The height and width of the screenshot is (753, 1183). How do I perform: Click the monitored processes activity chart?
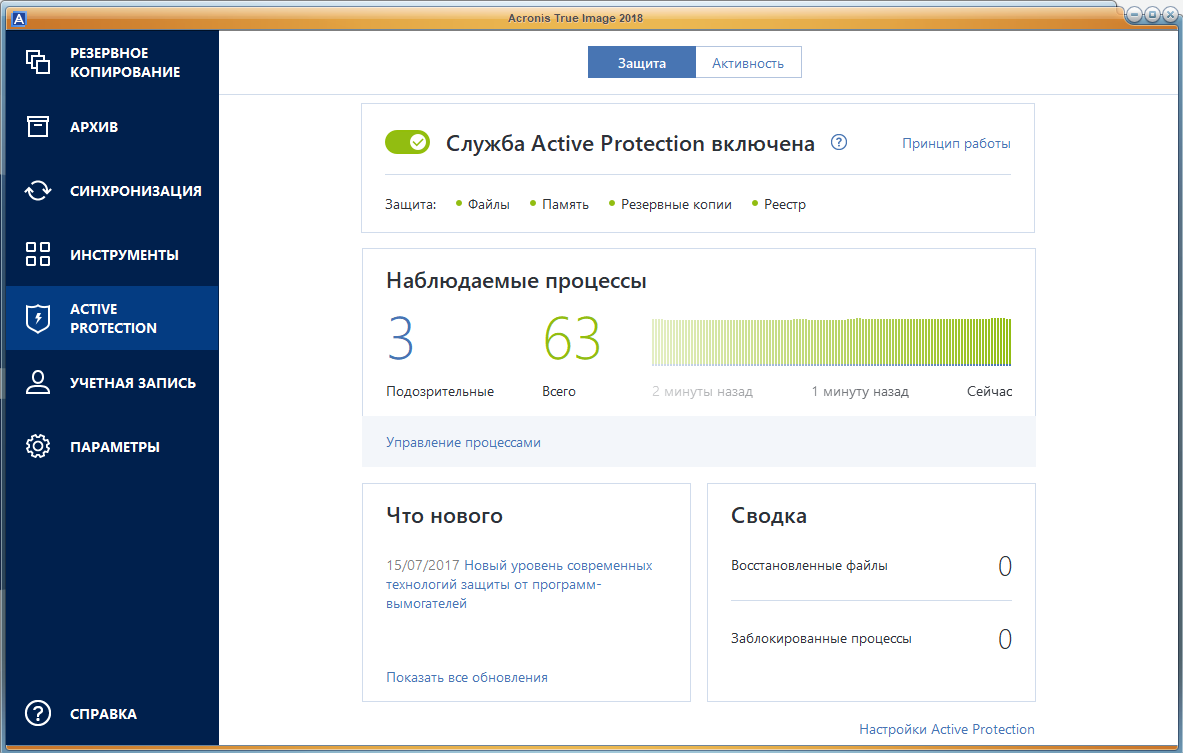(831, 343)
